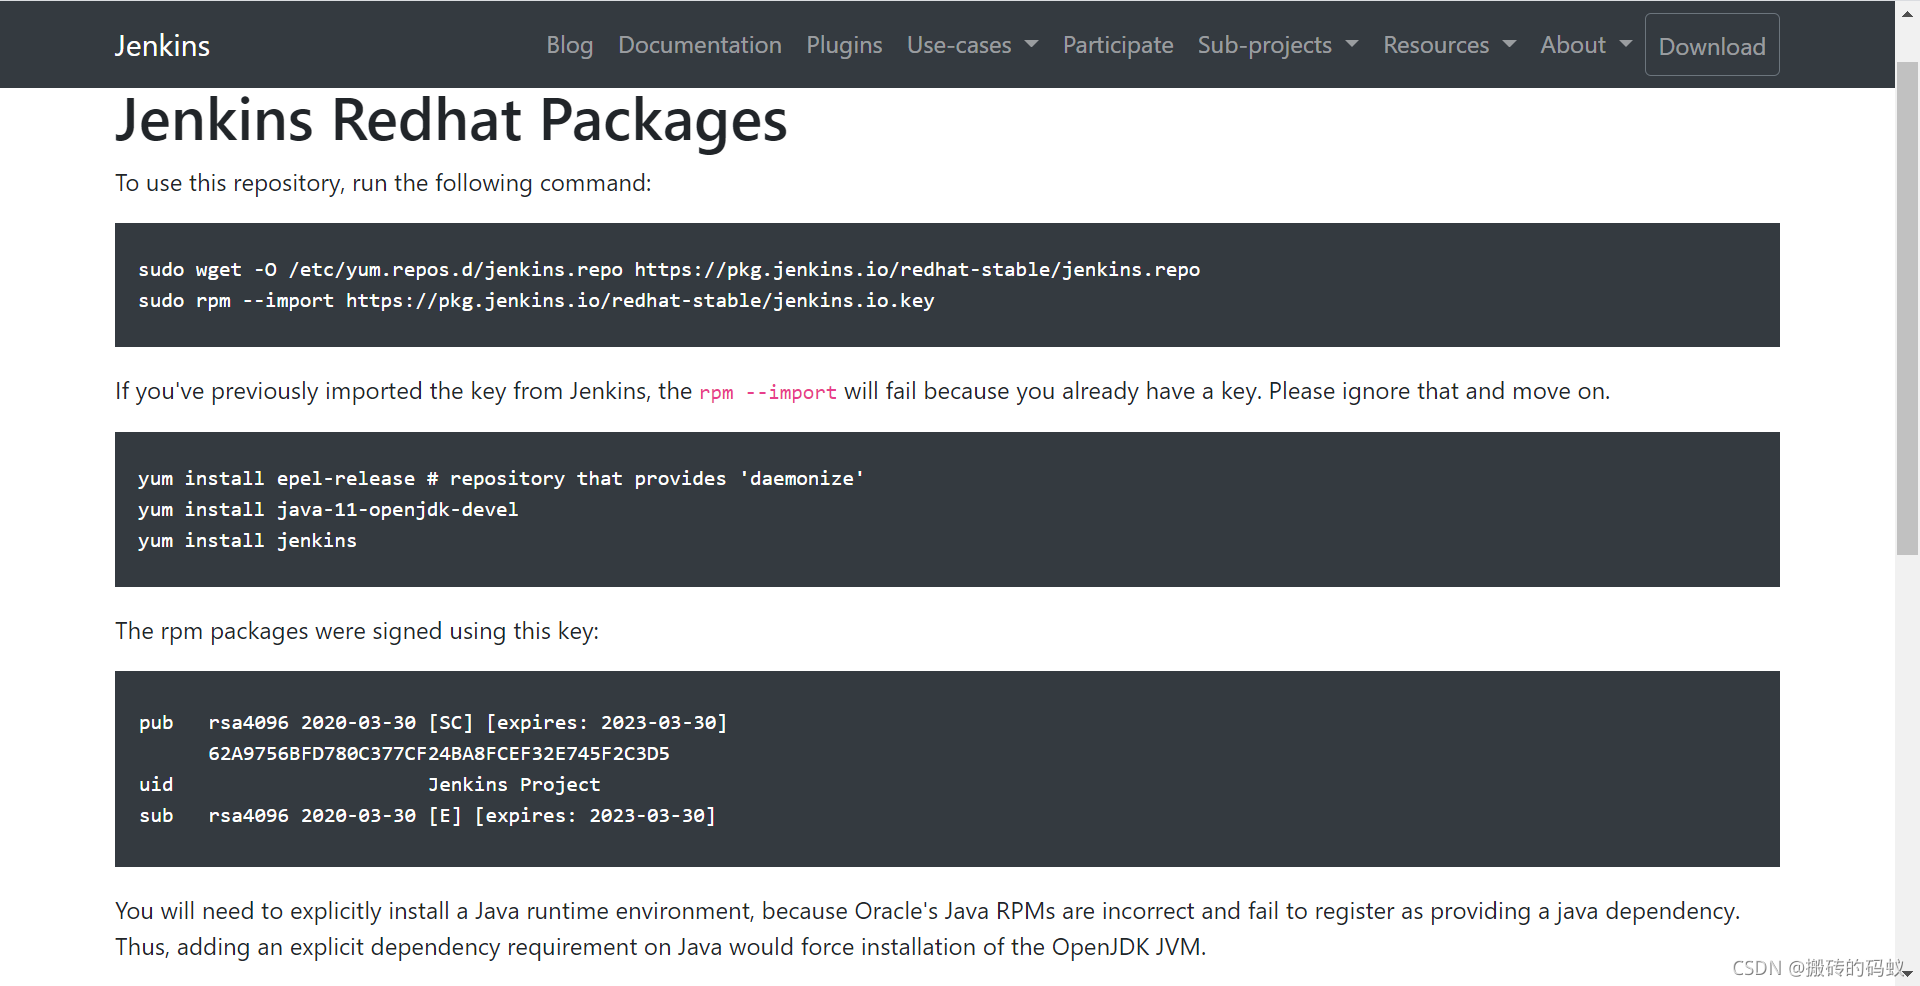Click the 'sub rsa4096 2020-03-30 [E]' line
Screen dimensions: 1920x986
tap(427, 815)
